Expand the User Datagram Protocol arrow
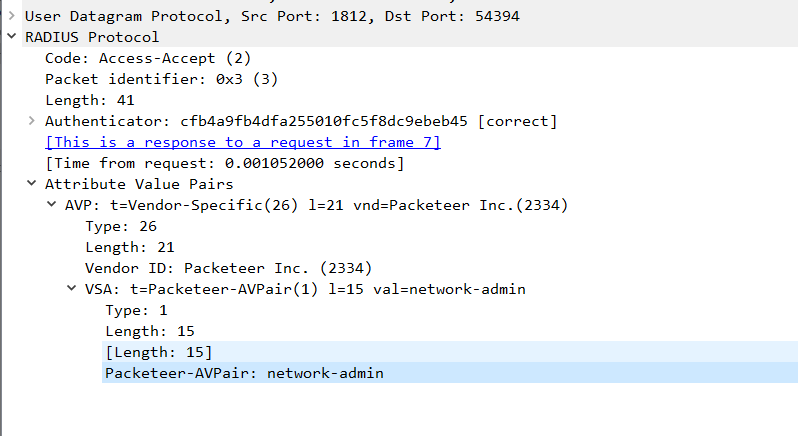 (11, 16)
